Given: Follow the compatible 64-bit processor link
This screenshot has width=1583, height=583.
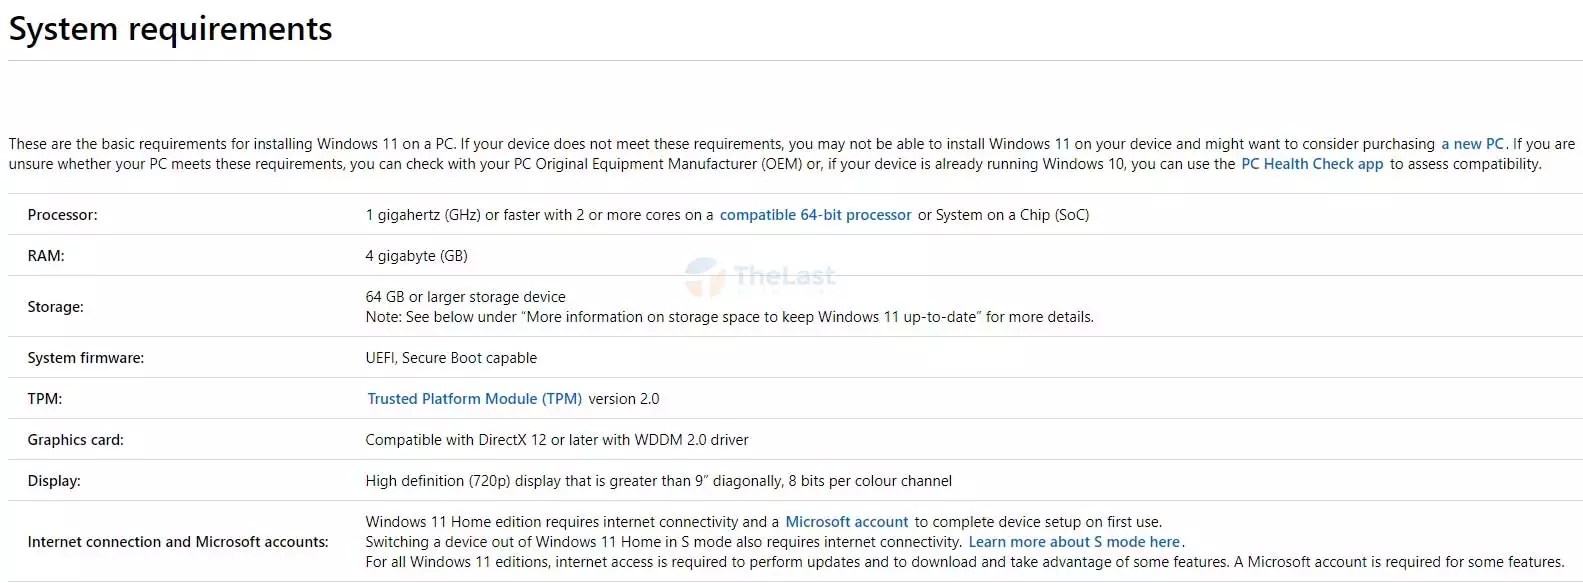Looking at the screenshot, I should coord(815,215).
